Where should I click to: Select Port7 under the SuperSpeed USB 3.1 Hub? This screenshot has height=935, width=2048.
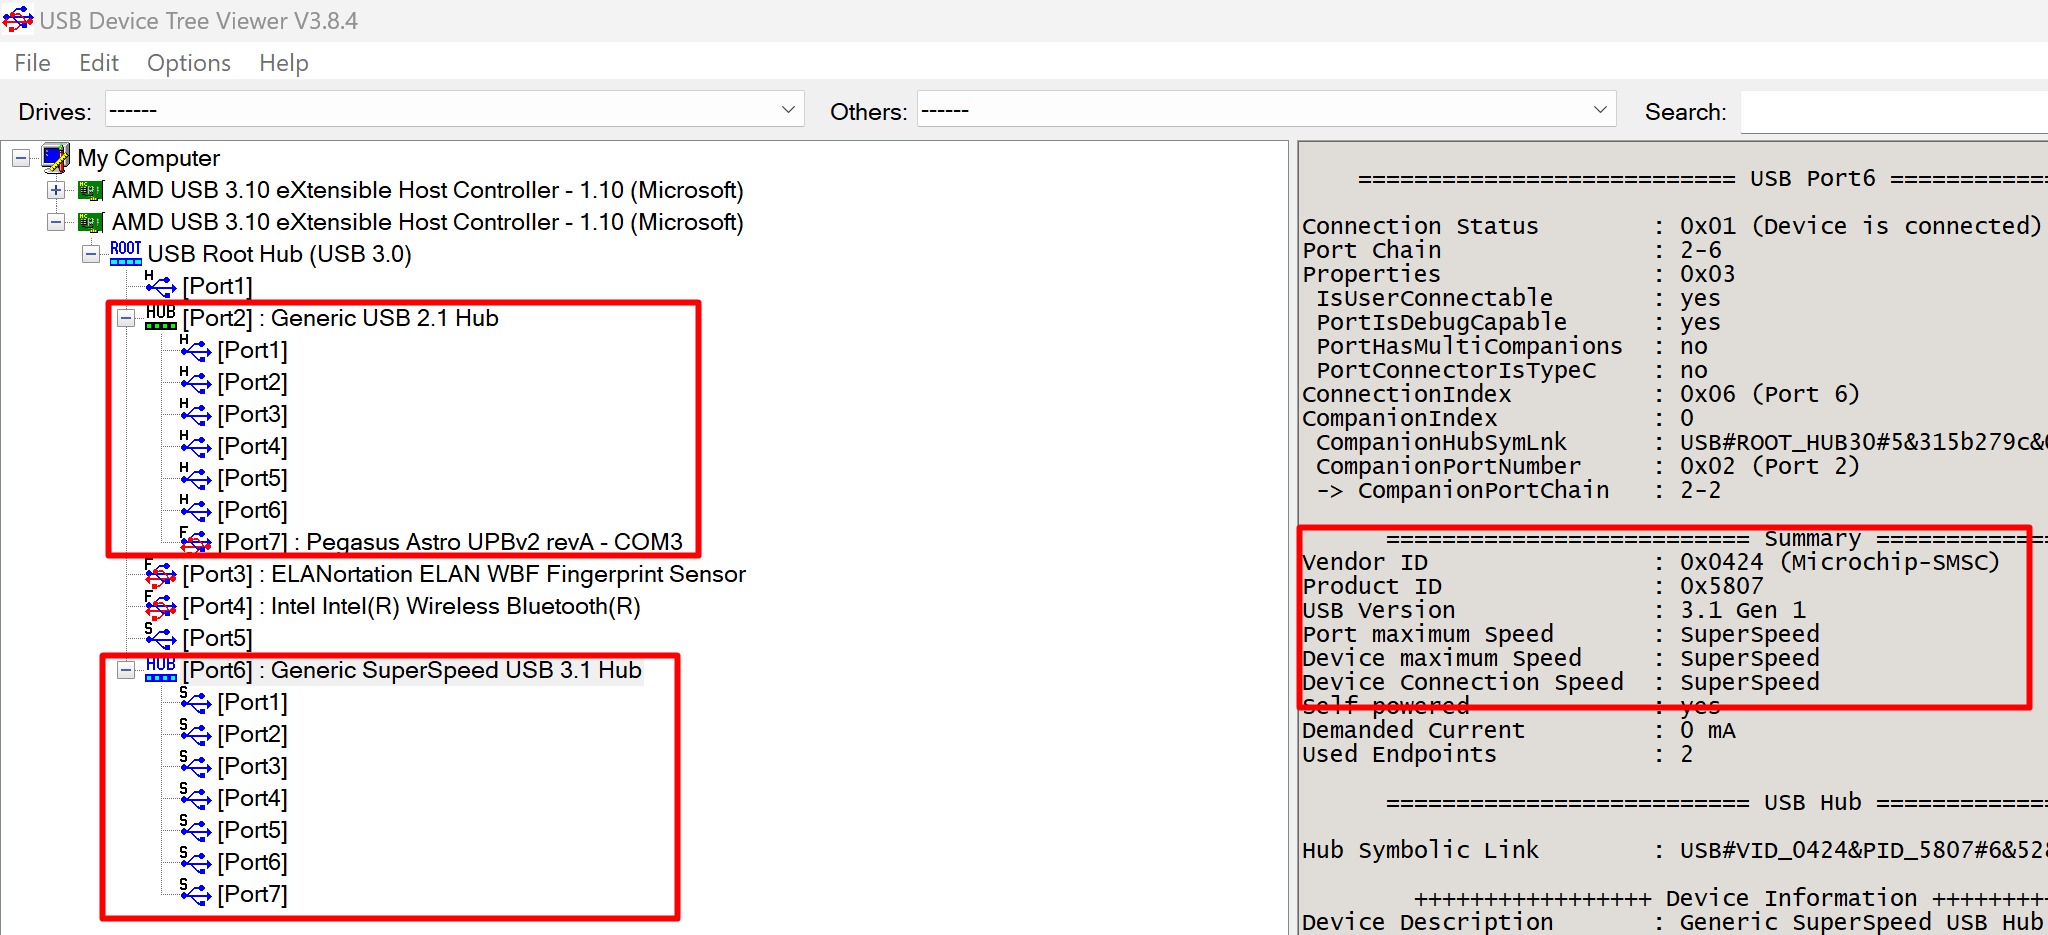252,894
